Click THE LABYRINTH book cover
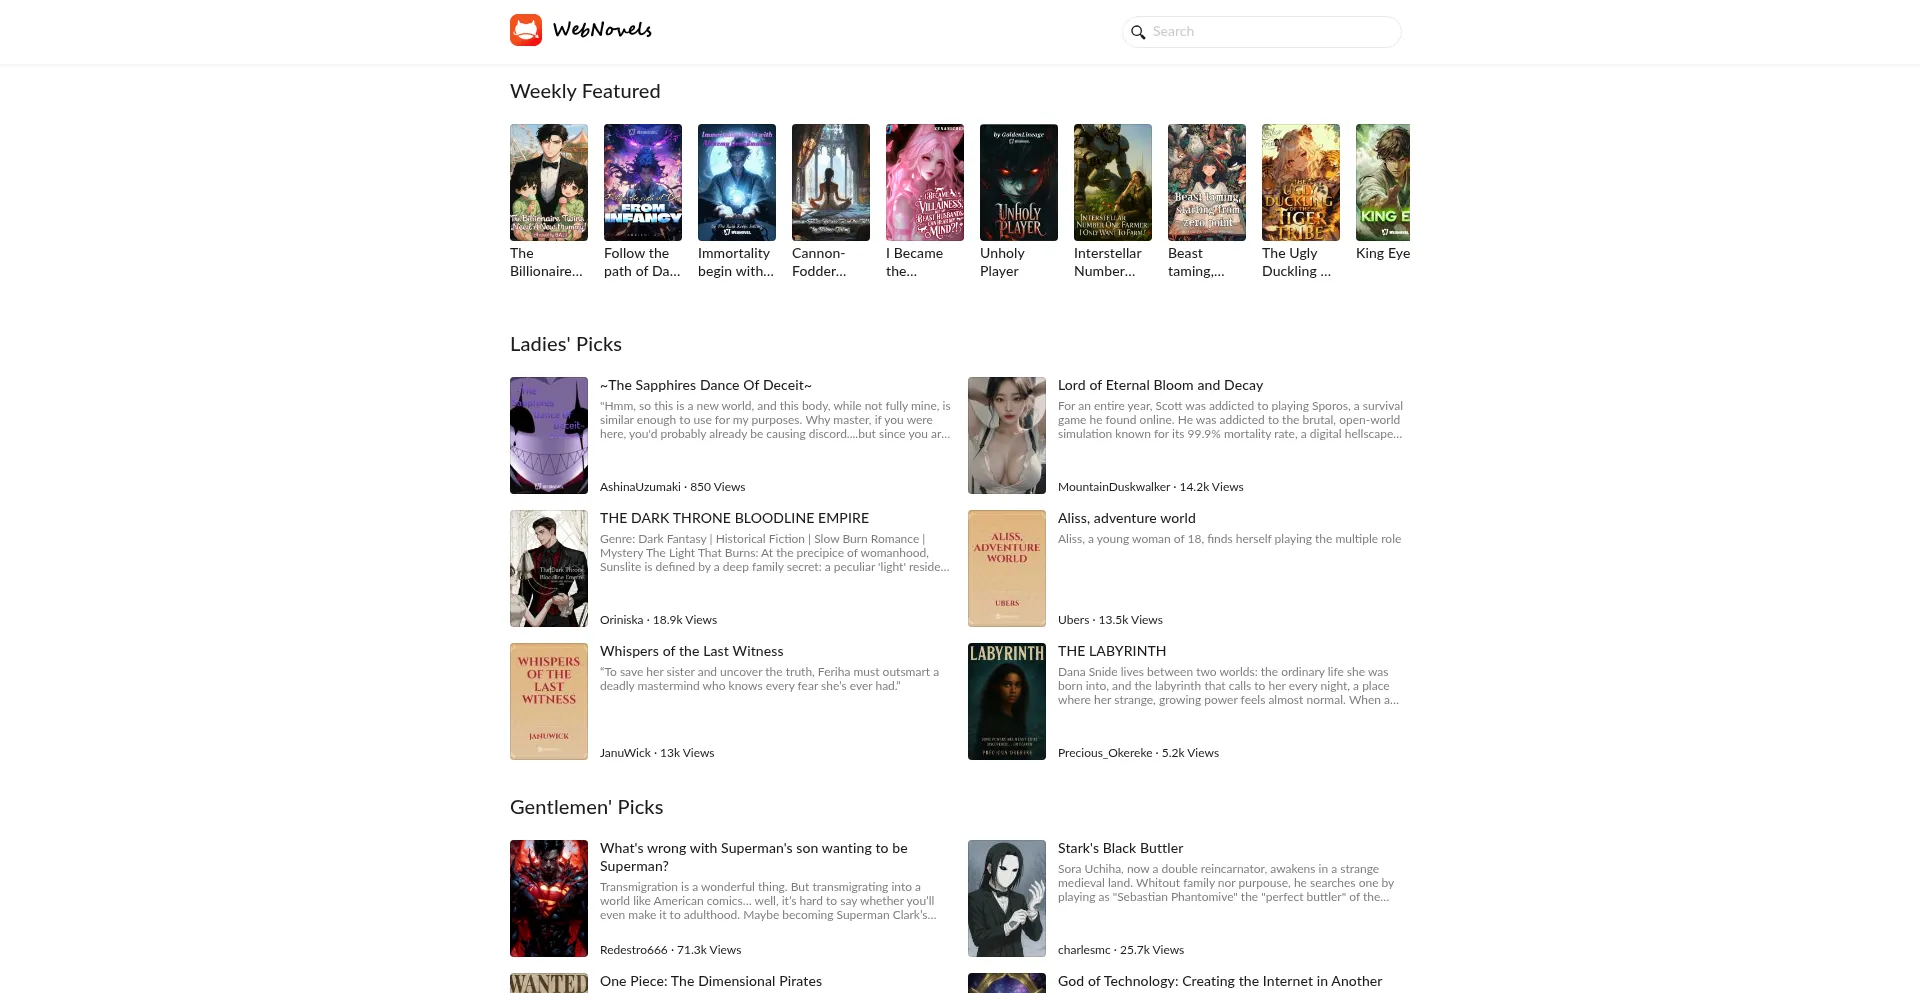This screenshot has height=993, width=1920. (x=1007, y=701)
